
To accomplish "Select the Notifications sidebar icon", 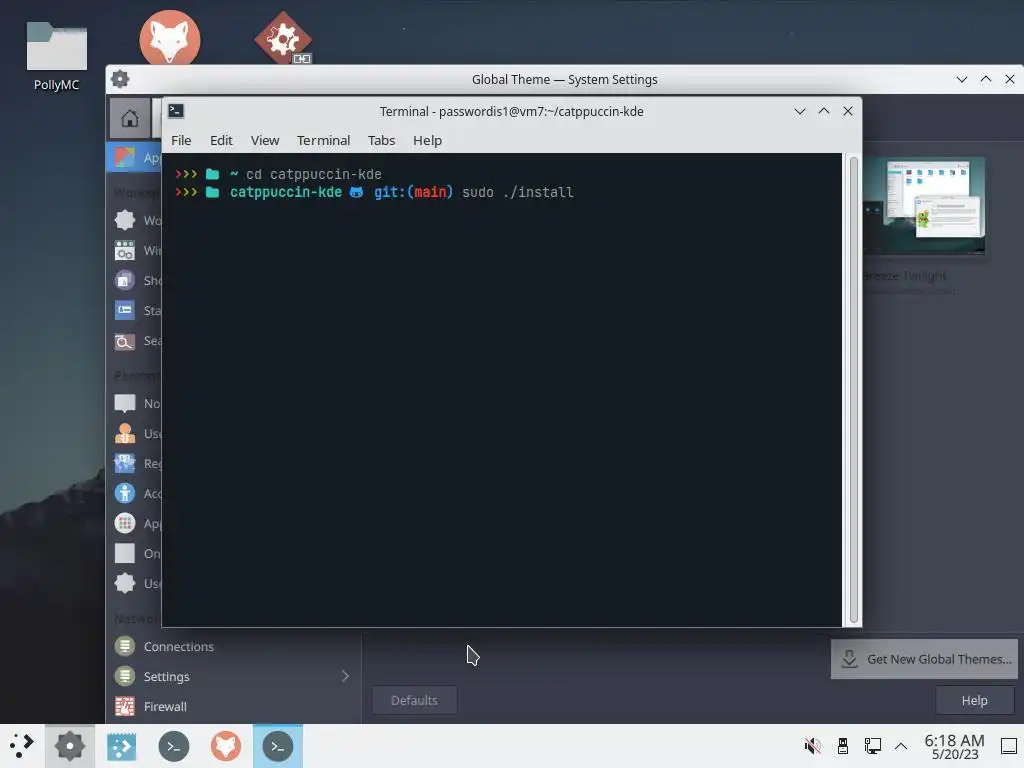I will tap(125, 404).
